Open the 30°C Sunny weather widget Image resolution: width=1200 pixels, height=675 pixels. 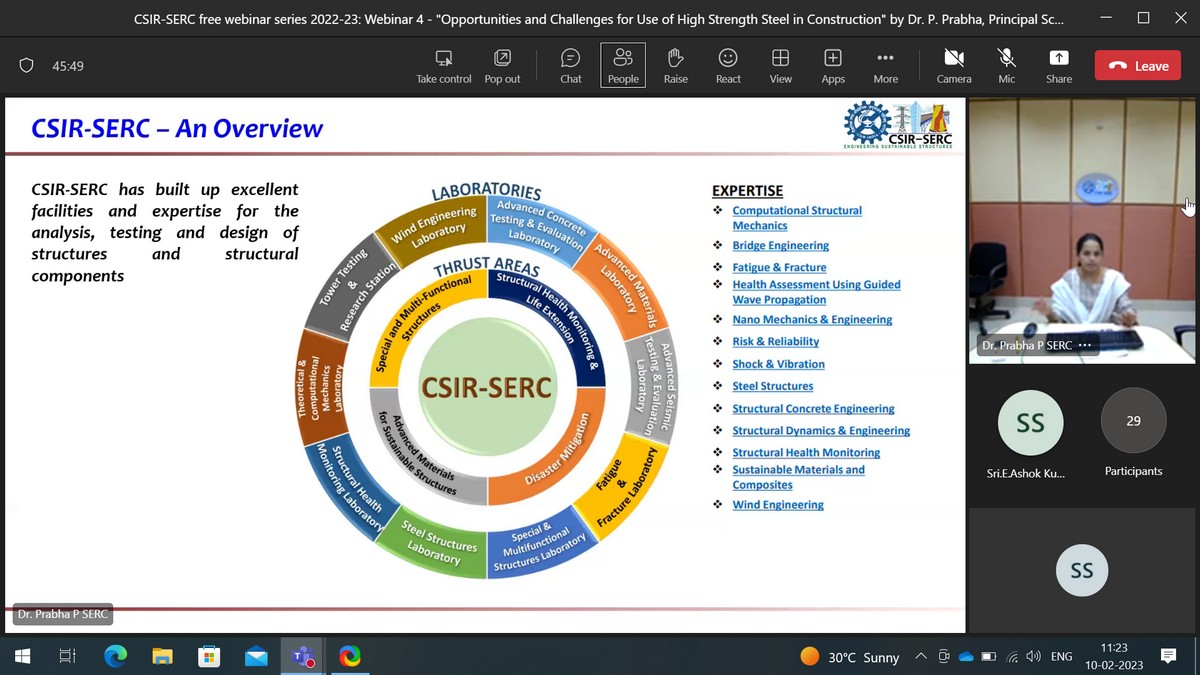[x=850, y=657]
